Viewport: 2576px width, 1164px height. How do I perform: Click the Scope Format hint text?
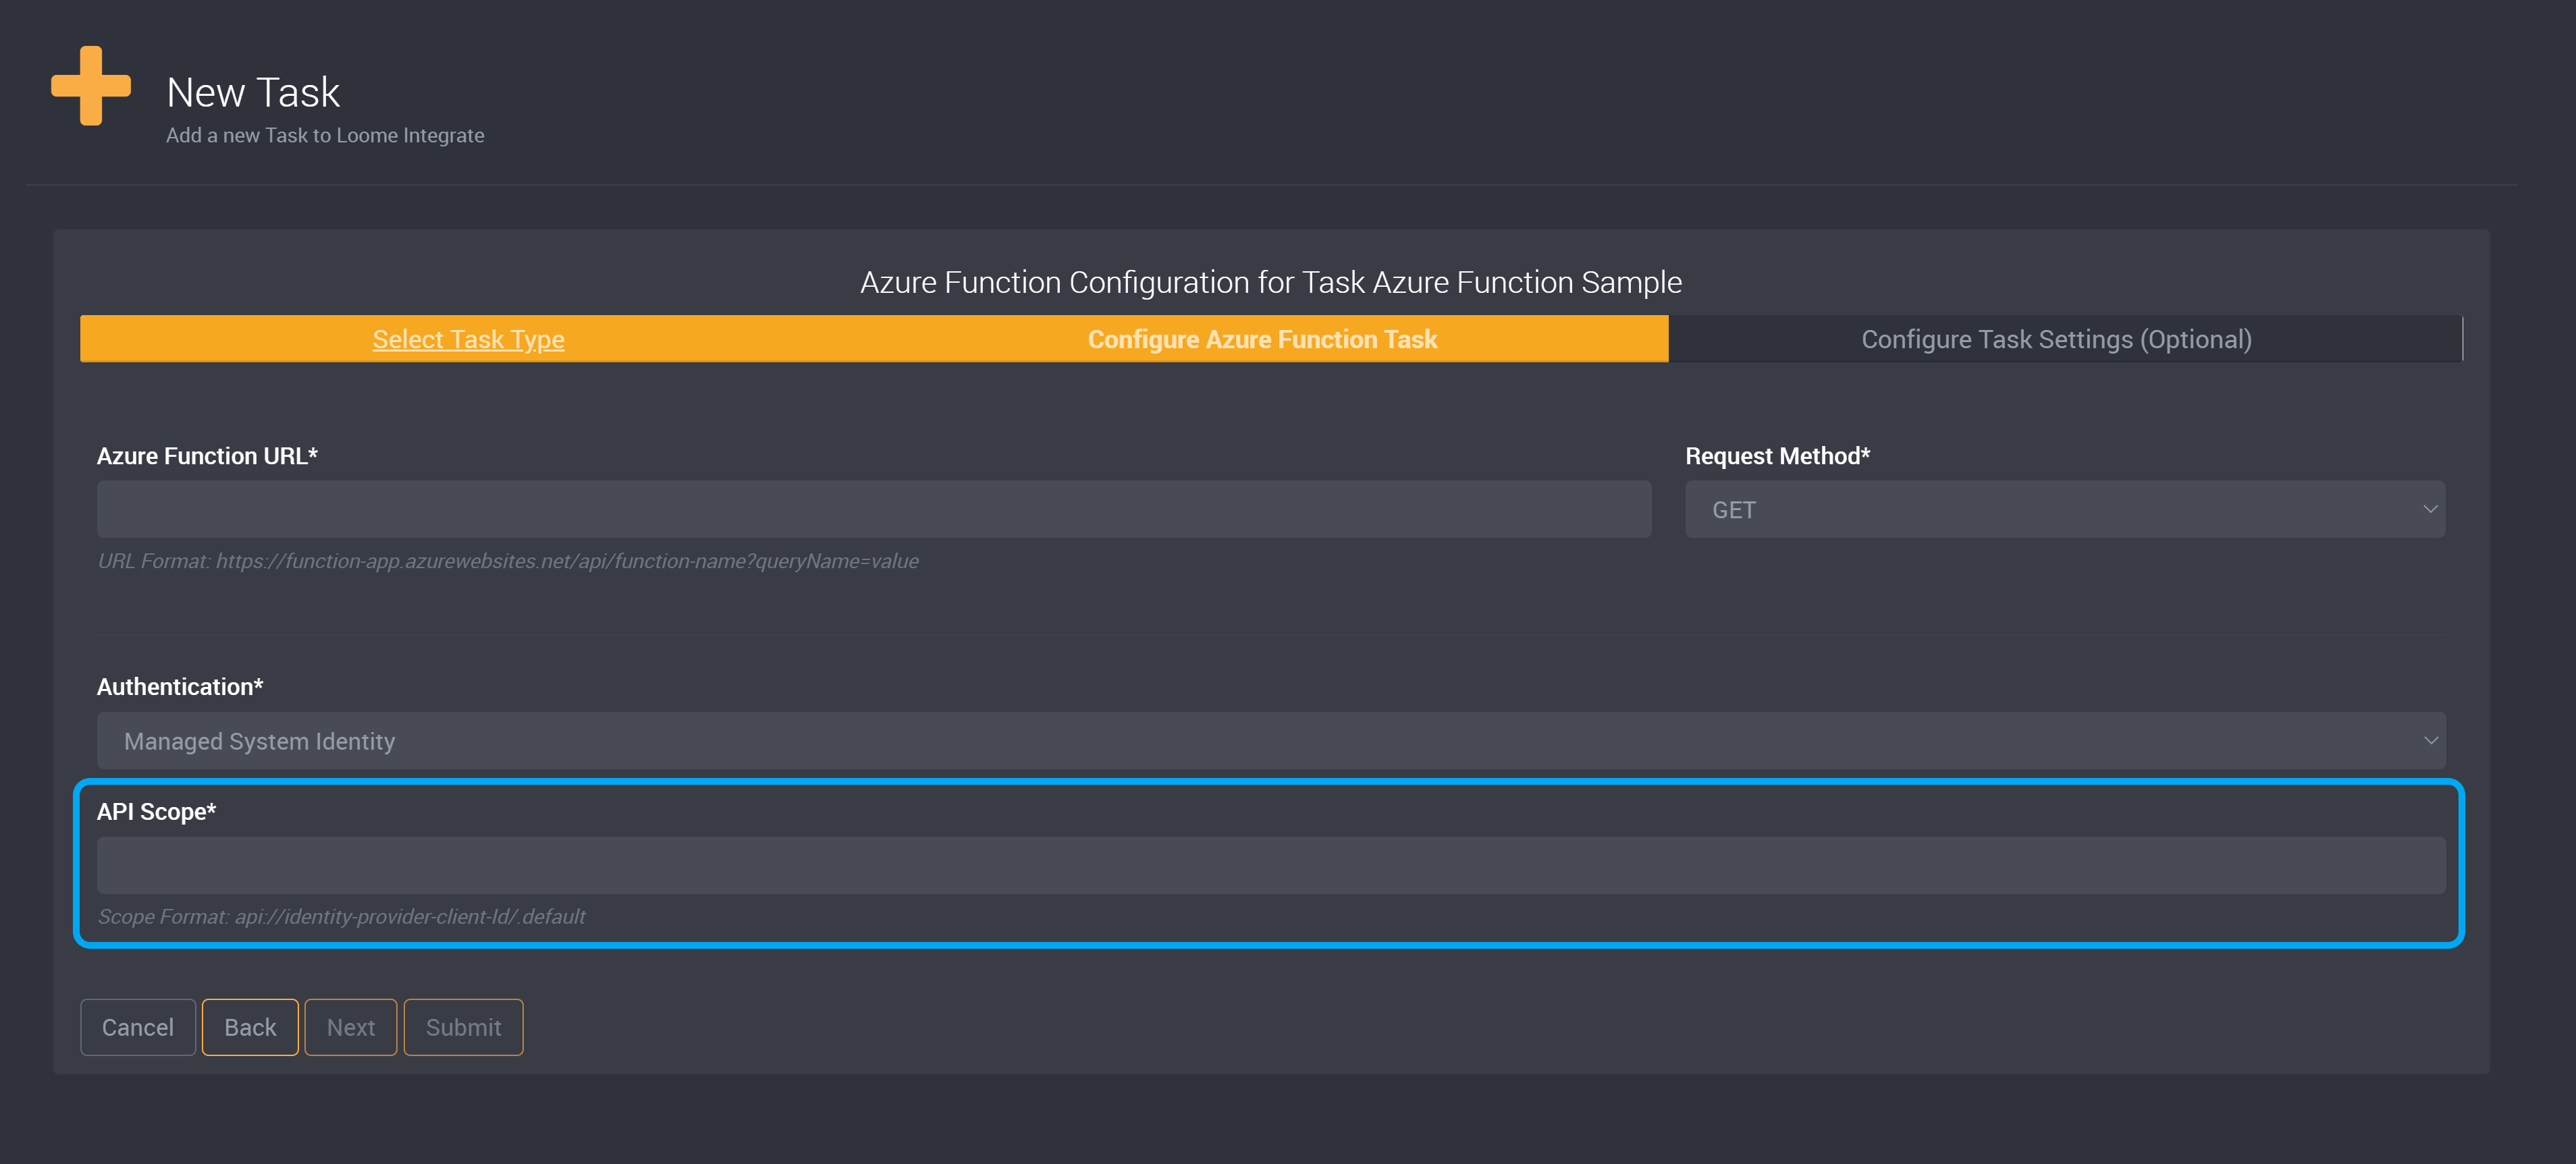click(x=341, y=917)
